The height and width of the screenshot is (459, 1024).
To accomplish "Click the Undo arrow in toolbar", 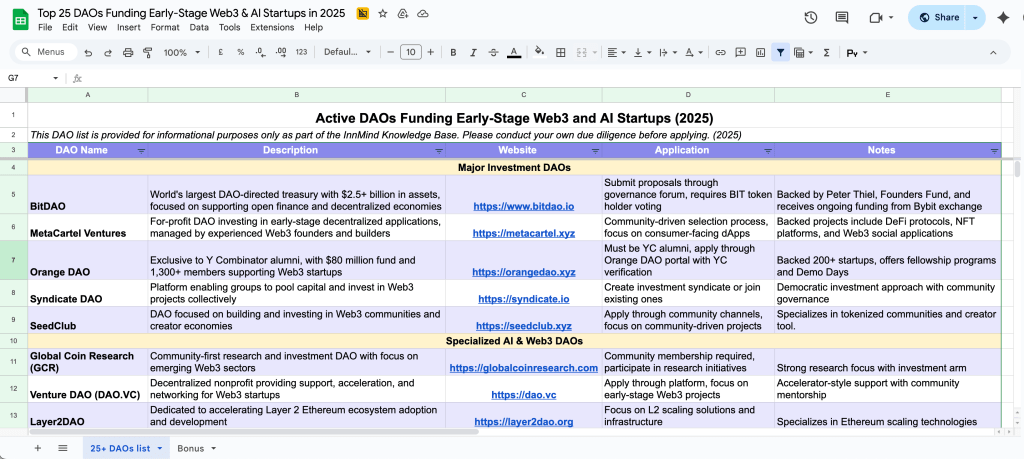I will pos(88,52).
